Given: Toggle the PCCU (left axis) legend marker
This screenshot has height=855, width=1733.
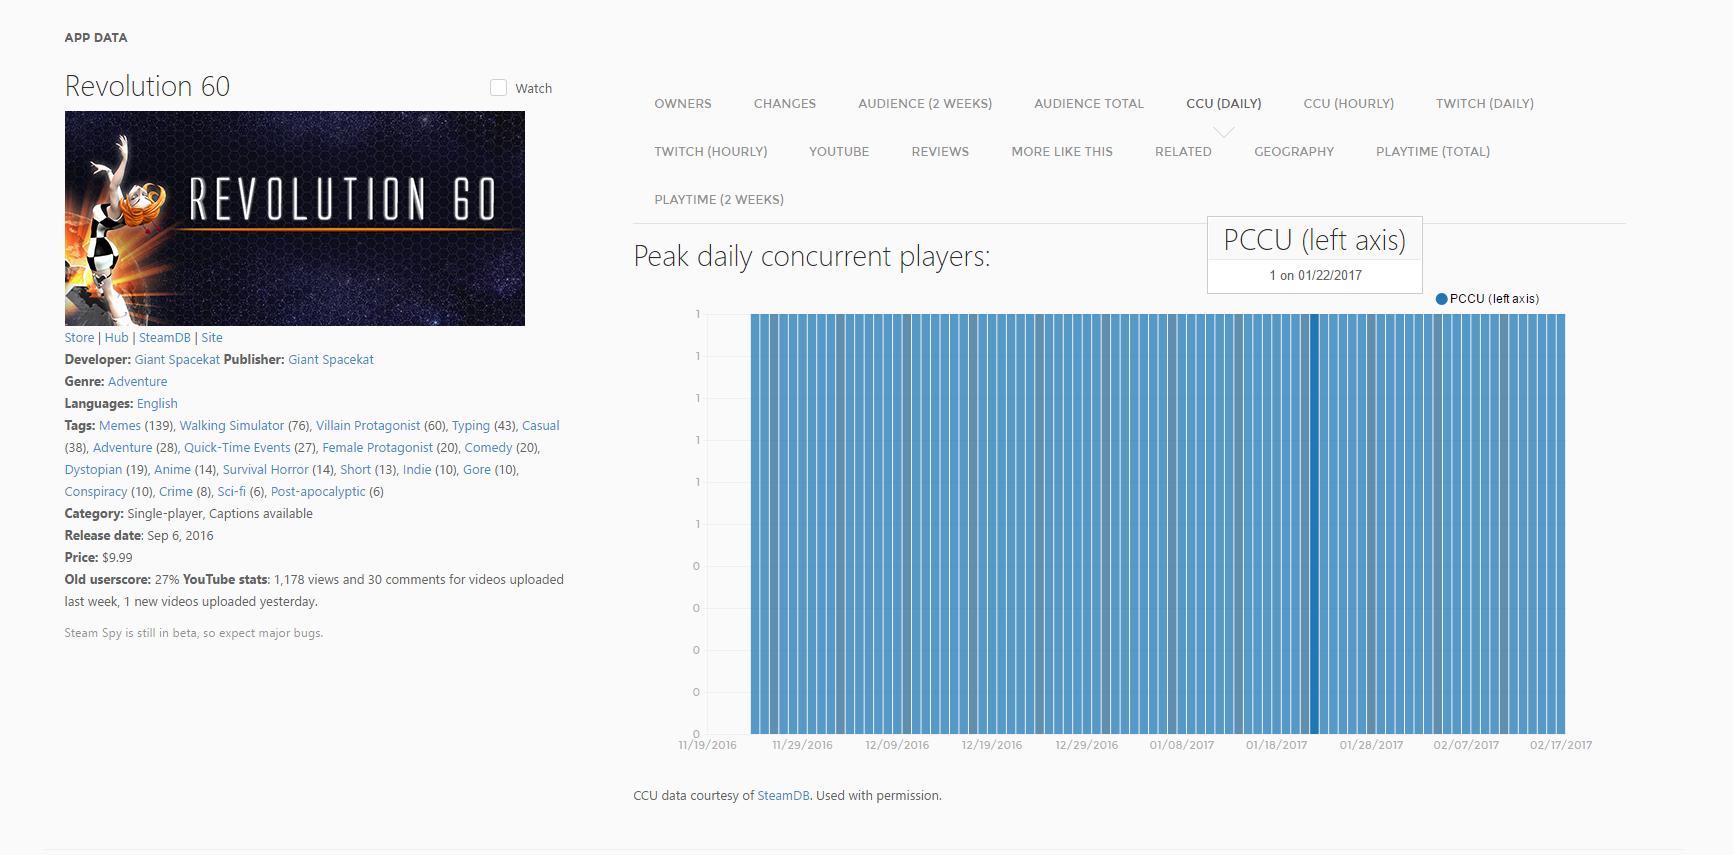Looking at the screenshot, I should 1441,299.
